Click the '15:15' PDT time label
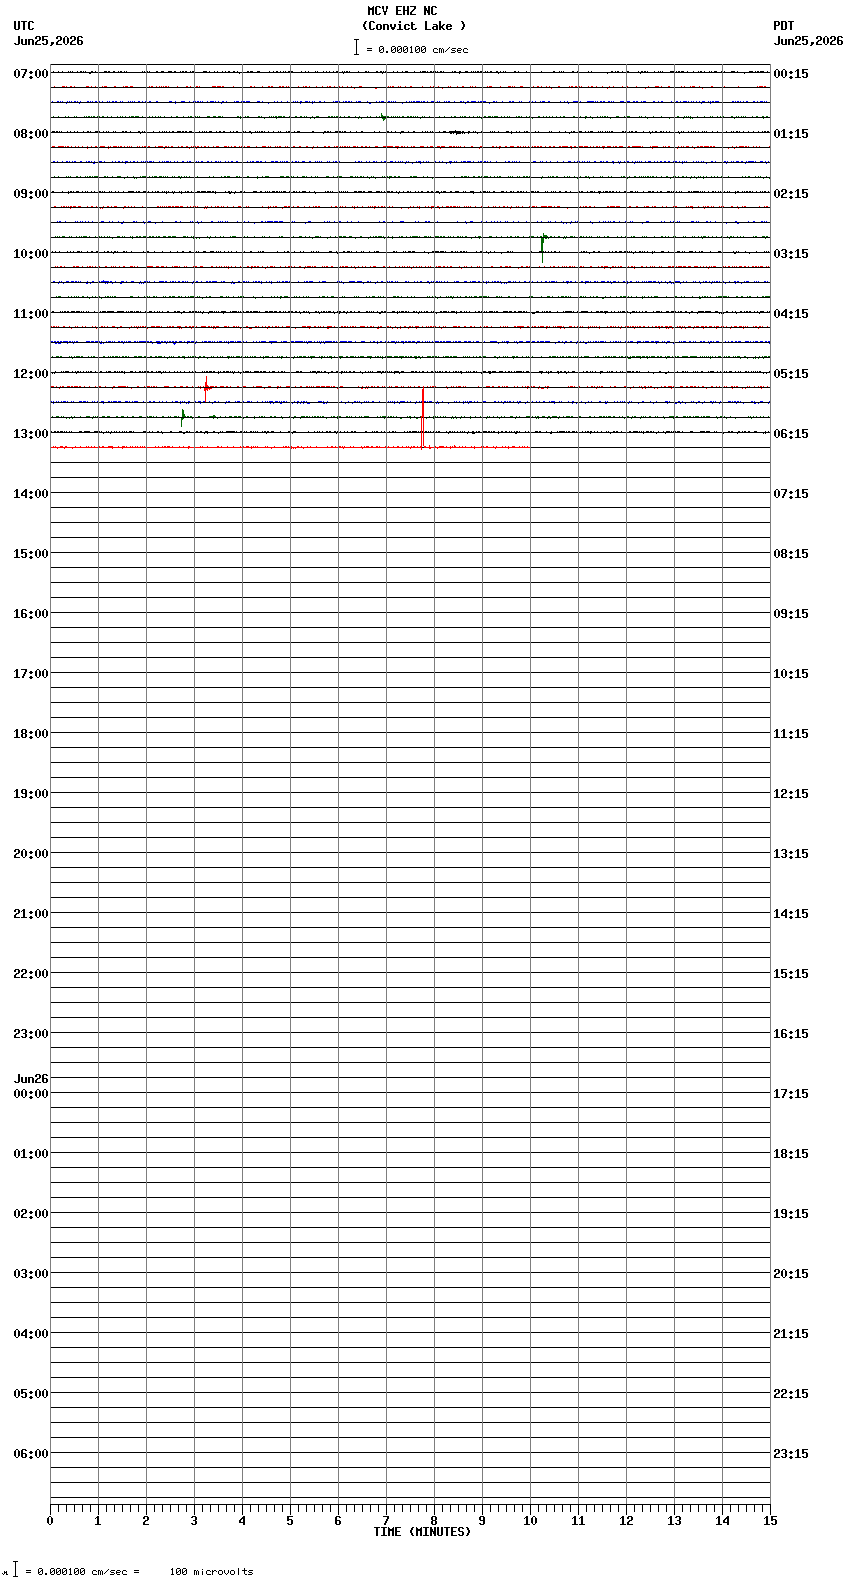850x1584 pixels. coord(791,974)
